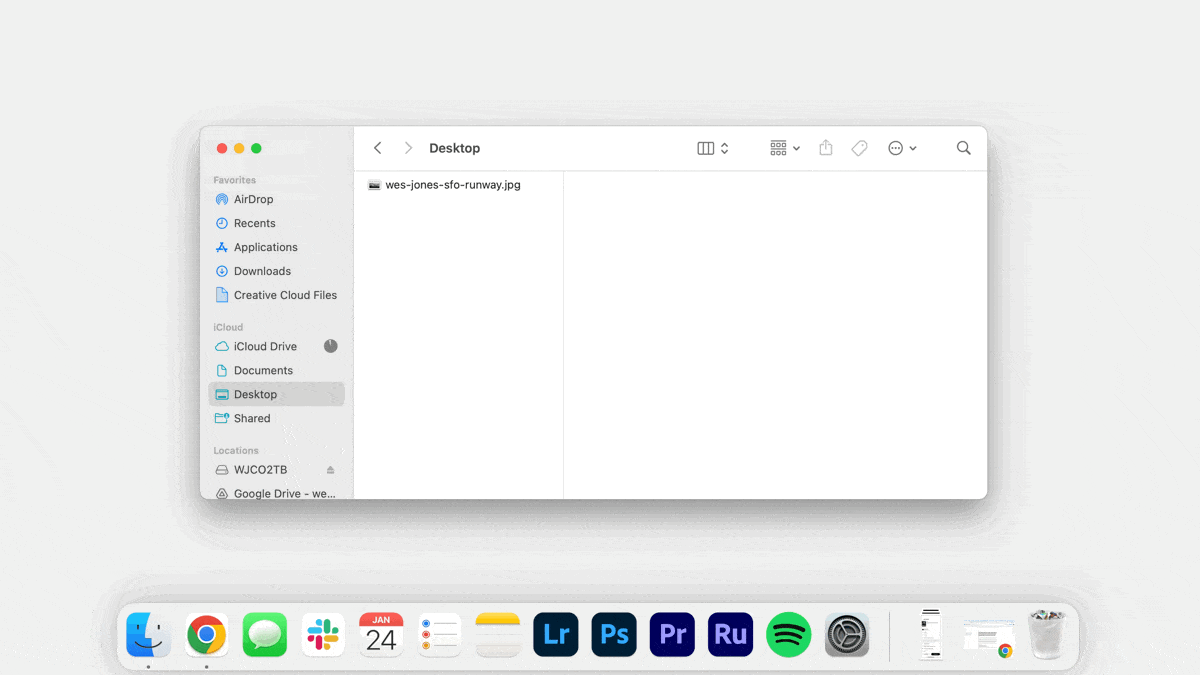Open the Group By grid icon
Image resolution: width=1200 pixels, height=675 pixels.
coord(778,148)
